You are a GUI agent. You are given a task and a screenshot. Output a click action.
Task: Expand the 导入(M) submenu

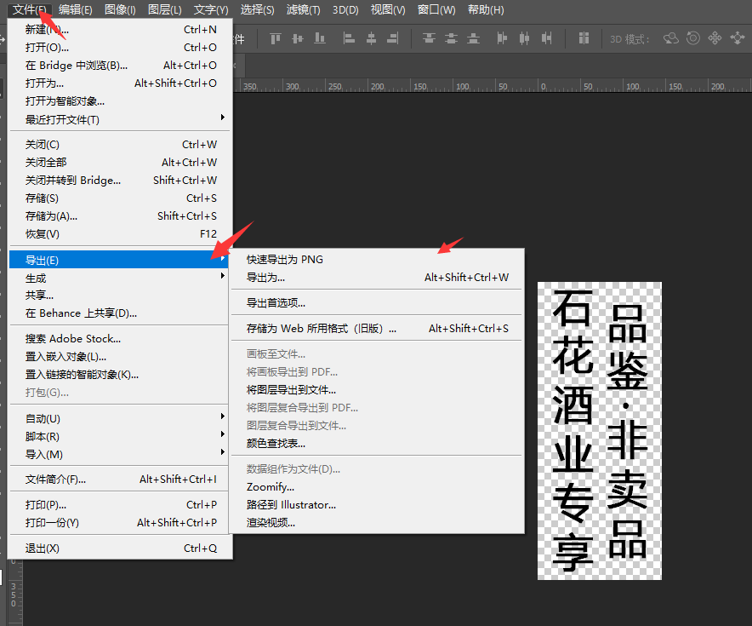120,454
